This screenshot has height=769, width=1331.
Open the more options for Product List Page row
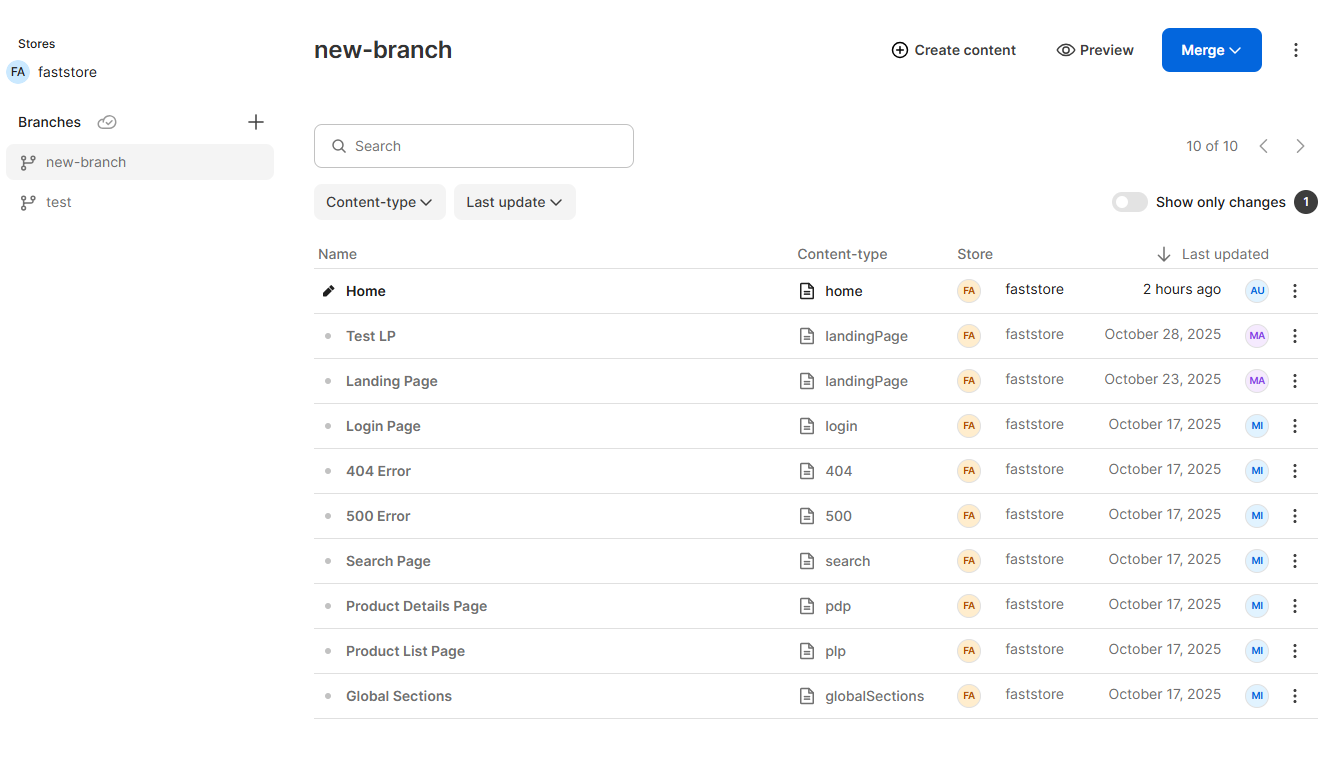click(x=1295, y=651)
